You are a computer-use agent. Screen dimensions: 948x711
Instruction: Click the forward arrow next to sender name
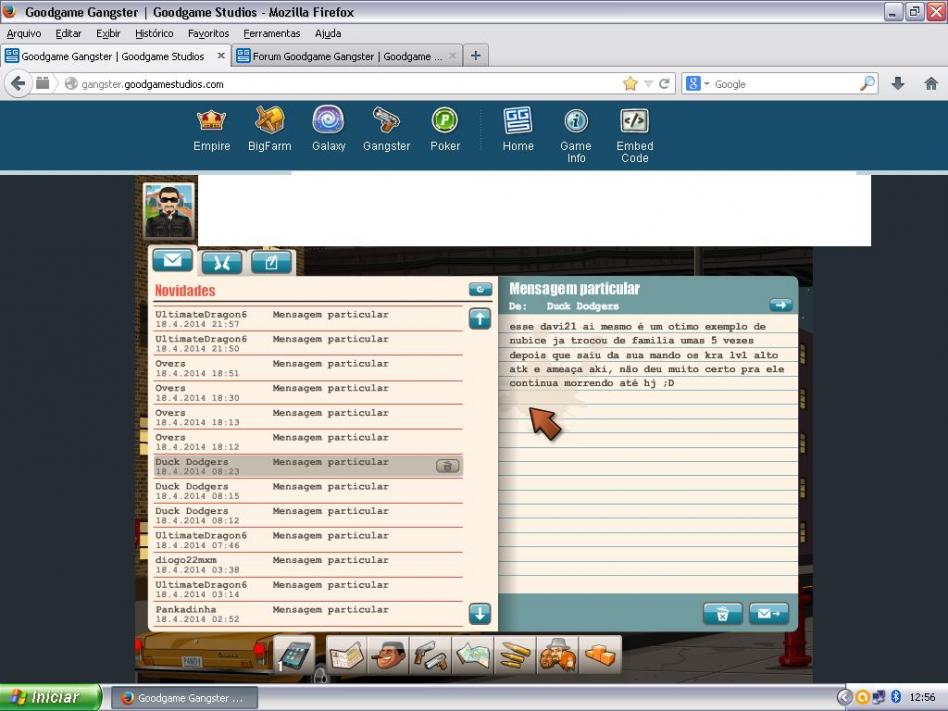point(781,305)
